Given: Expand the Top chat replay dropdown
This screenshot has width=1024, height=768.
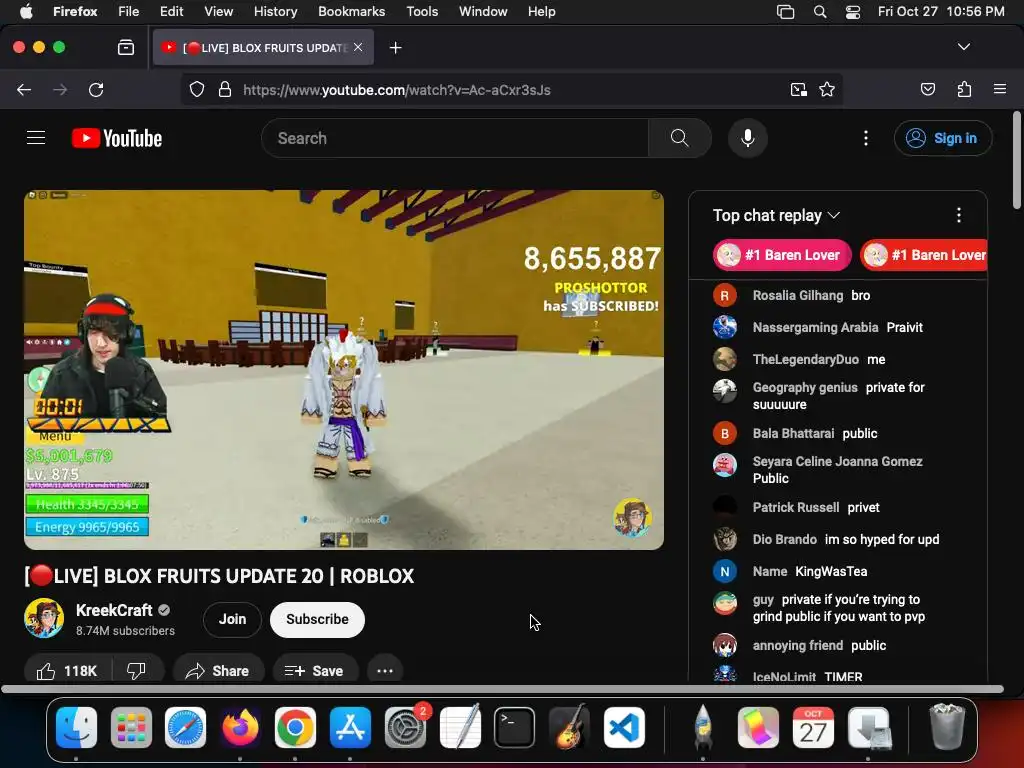Looking at the screenshot, I should click(x=776, y=216).
